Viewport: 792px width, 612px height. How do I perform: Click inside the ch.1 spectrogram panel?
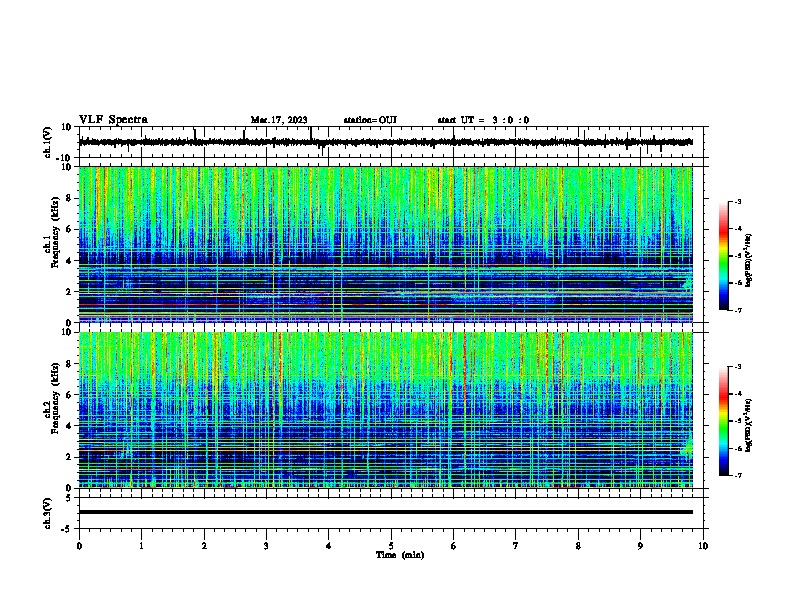pos(386,244)
